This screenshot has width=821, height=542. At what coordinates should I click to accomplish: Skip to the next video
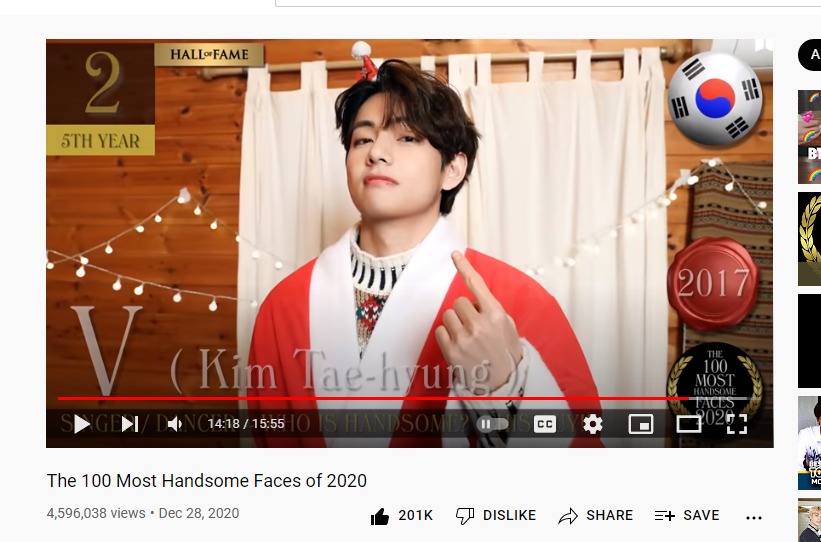pos(129,424)
